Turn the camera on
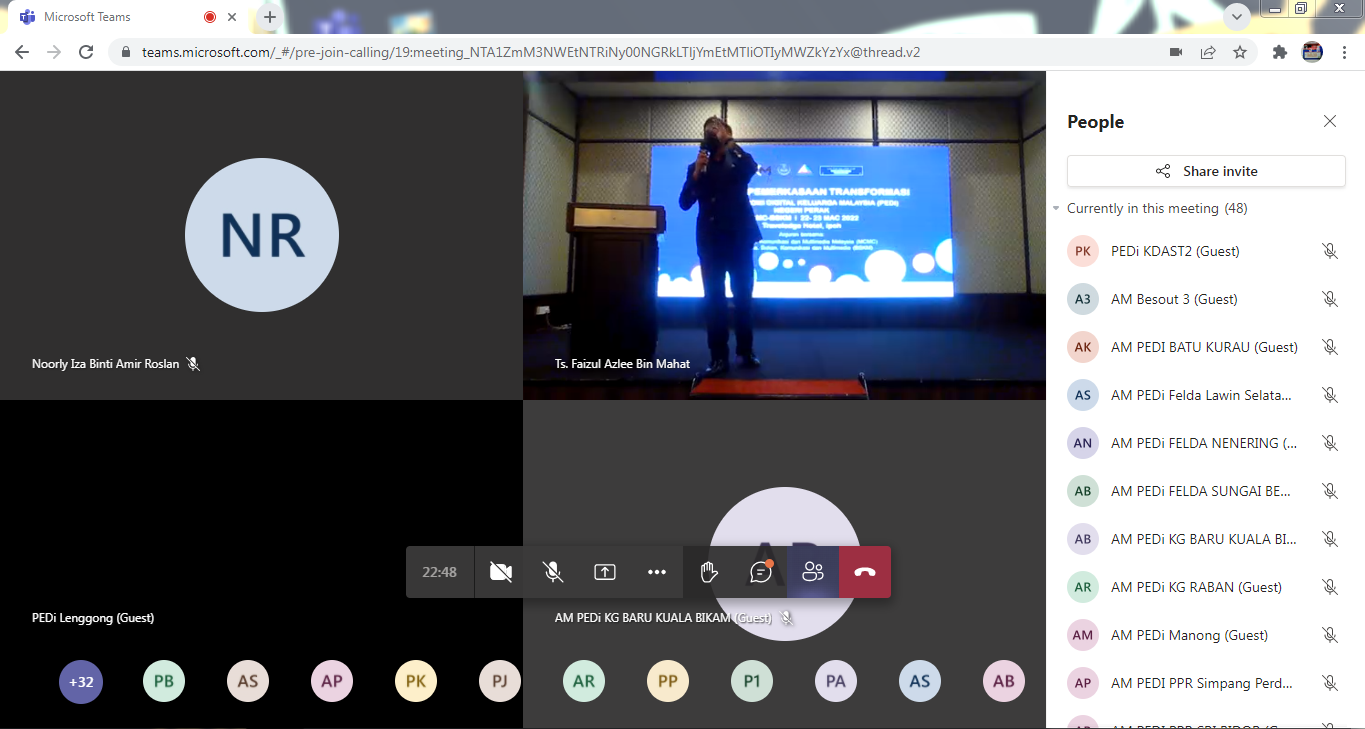1365x729 pixels. [501, 572]
